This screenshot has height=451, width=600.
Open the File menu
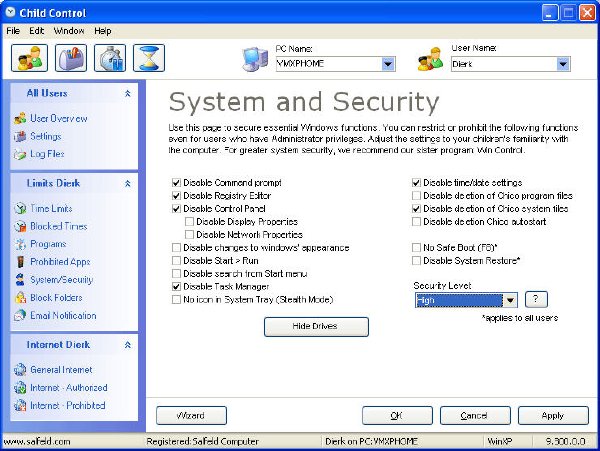click(13, 31)
